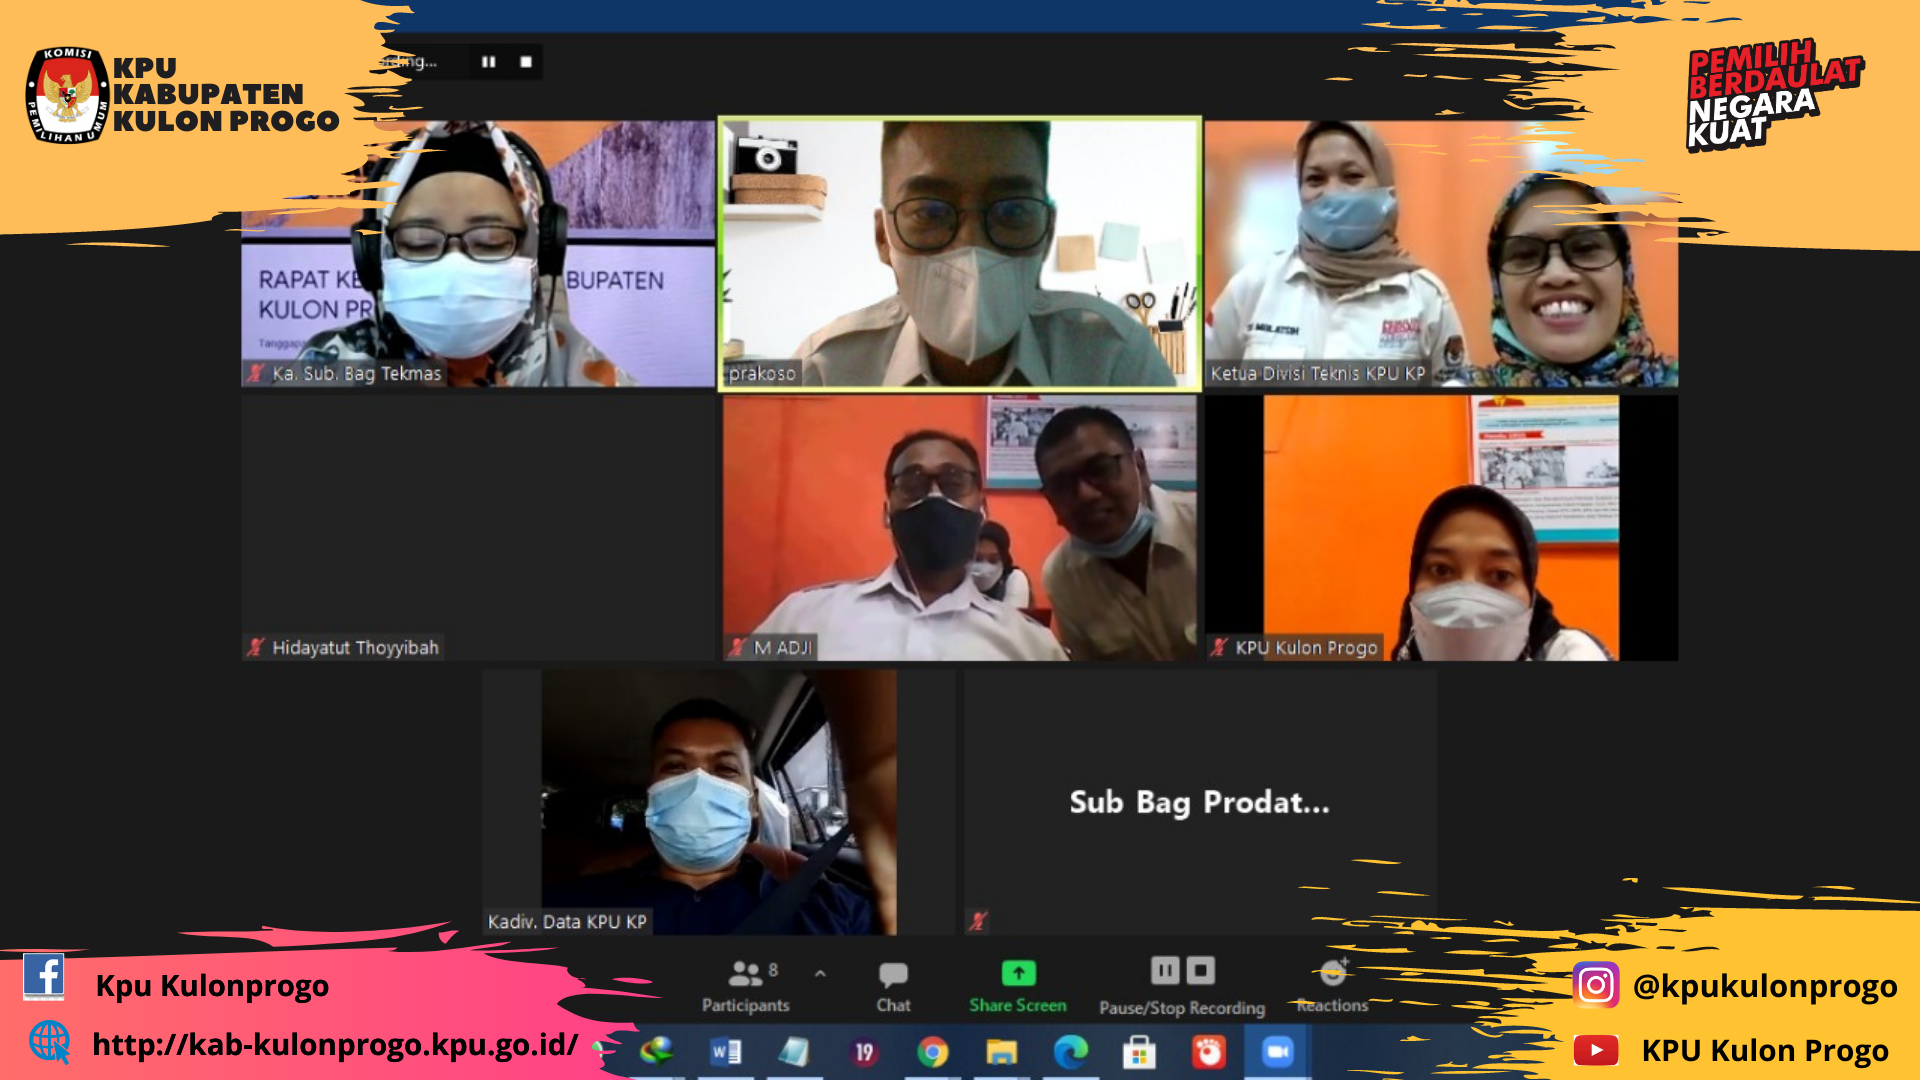Viewport: 1920px width, 1080px height.
Task: Open Microsoft Word from the taskbar
Action: click(x=725, y=1052)
